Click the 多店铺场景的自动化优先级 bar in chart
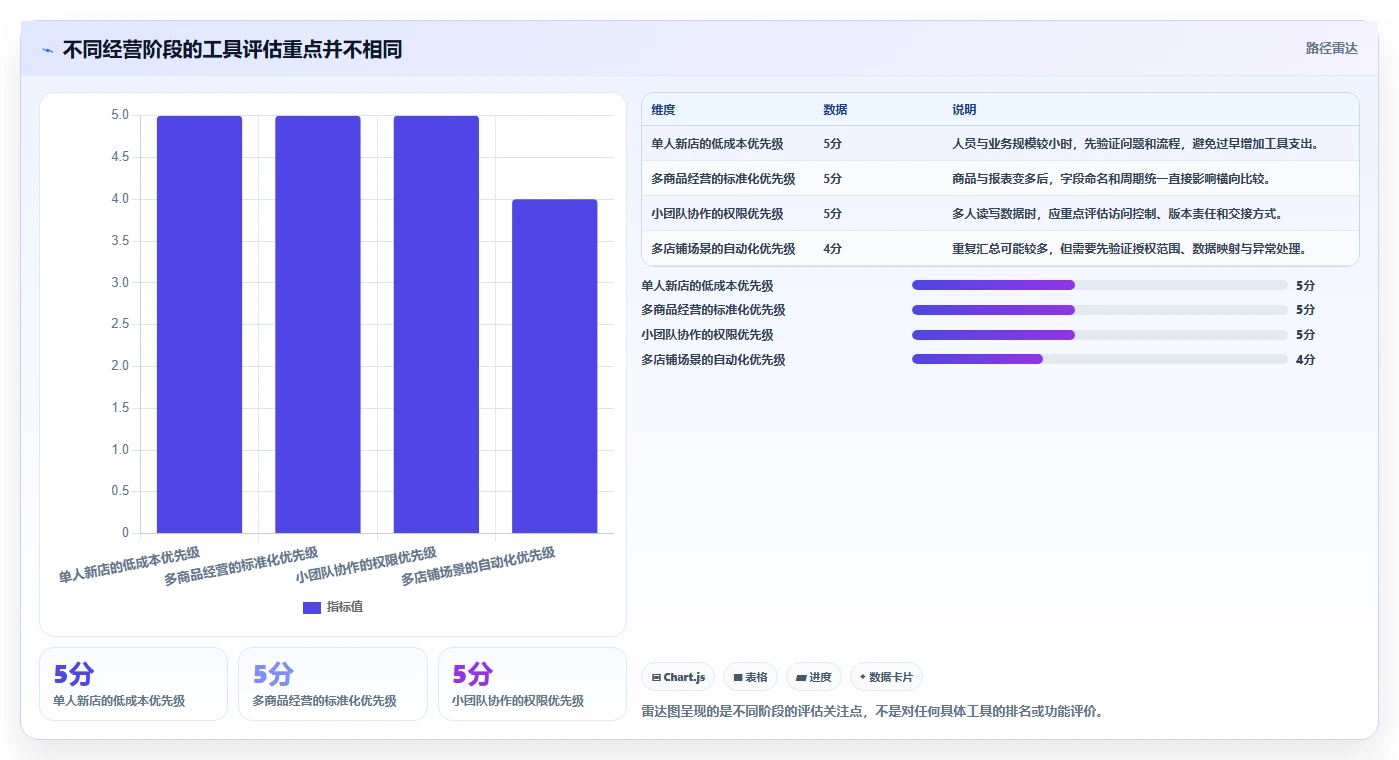1399x760 pixels. 555,366
